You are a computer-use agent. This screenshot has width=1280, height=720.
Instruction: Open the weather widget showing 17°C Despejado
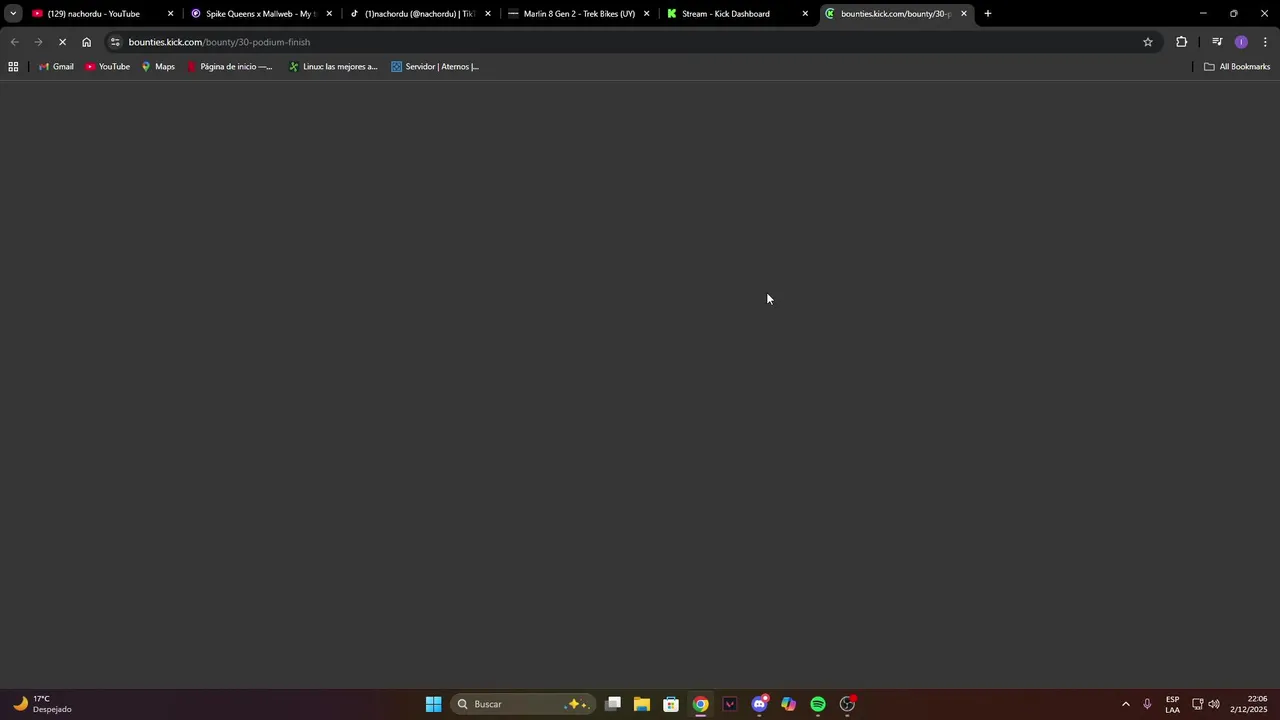(x=42, y=704)
